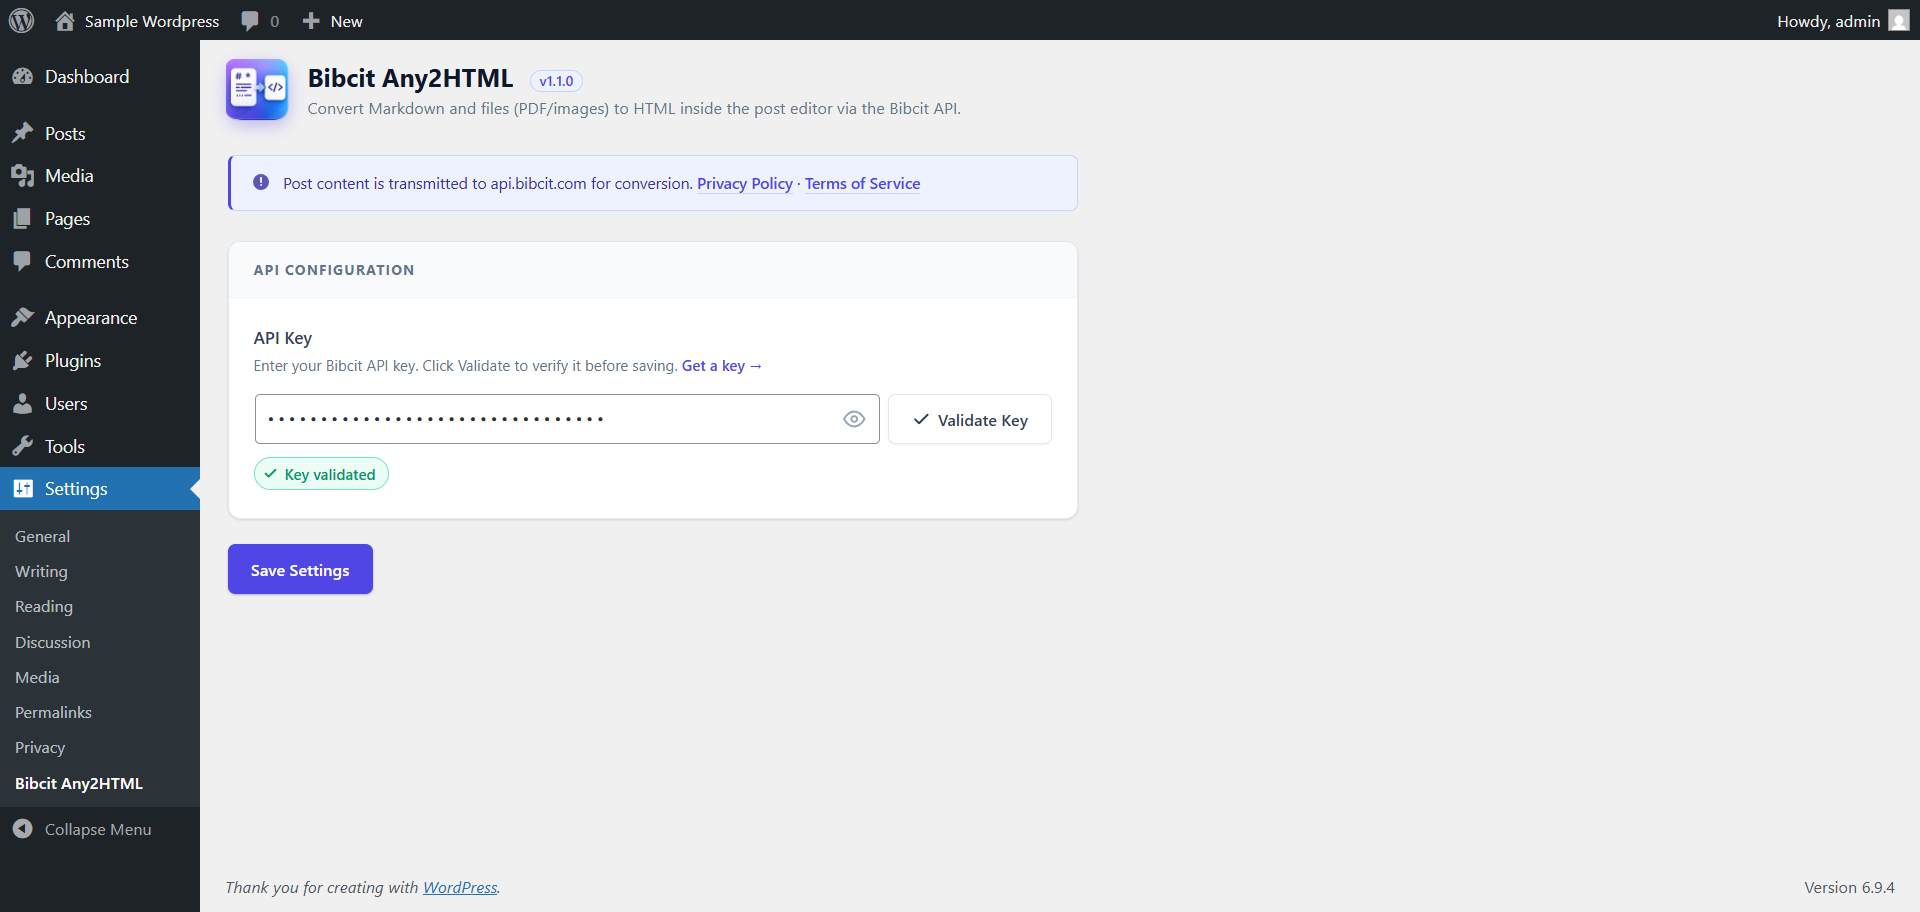Open the comments bubble in admin bar
This screenshot has height=912, width=1920.
pyautogui.click(x=250, y=21)
